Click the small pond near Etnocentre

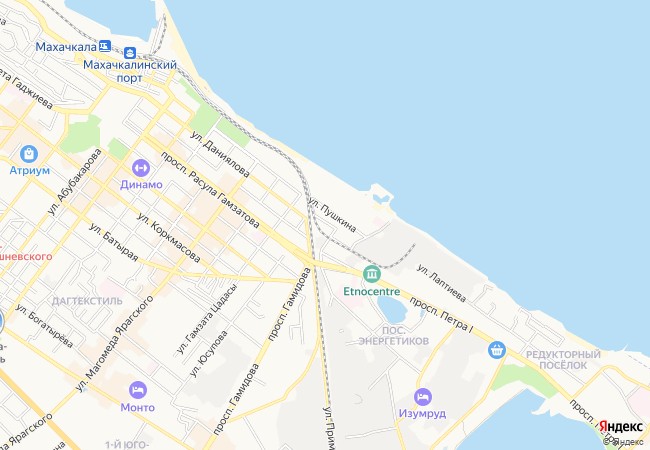point(392,310)
